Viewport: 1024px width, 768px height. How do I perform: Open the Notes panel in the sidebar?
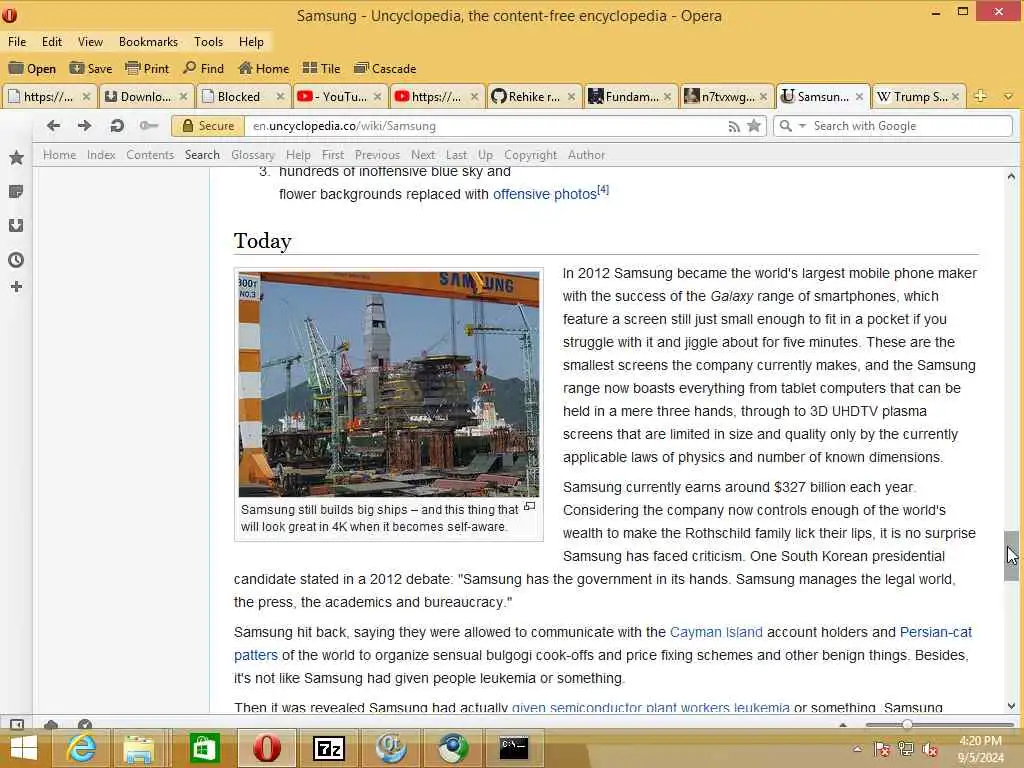16,191
